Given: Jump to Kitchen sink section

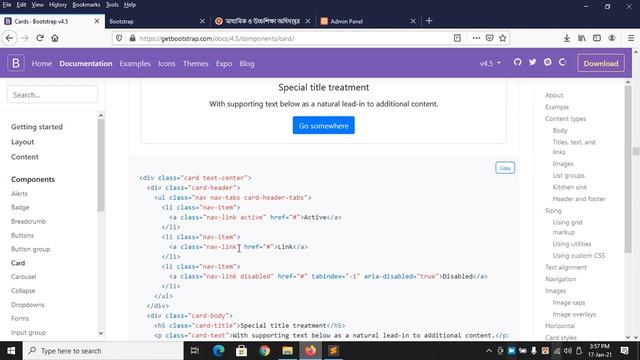Looking at the screenshot, I should (x=569, y=187).
